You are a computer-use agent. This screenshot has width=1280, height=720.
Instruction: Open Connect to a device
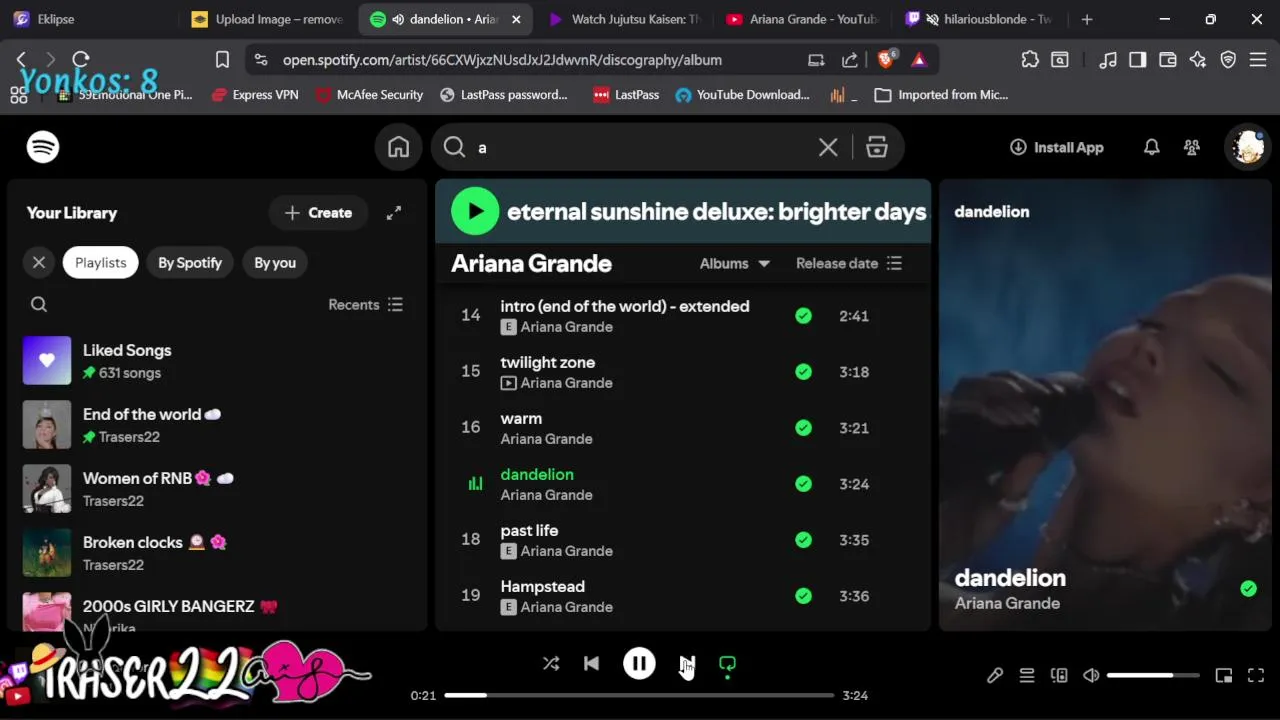click(x=1059, y=675)
